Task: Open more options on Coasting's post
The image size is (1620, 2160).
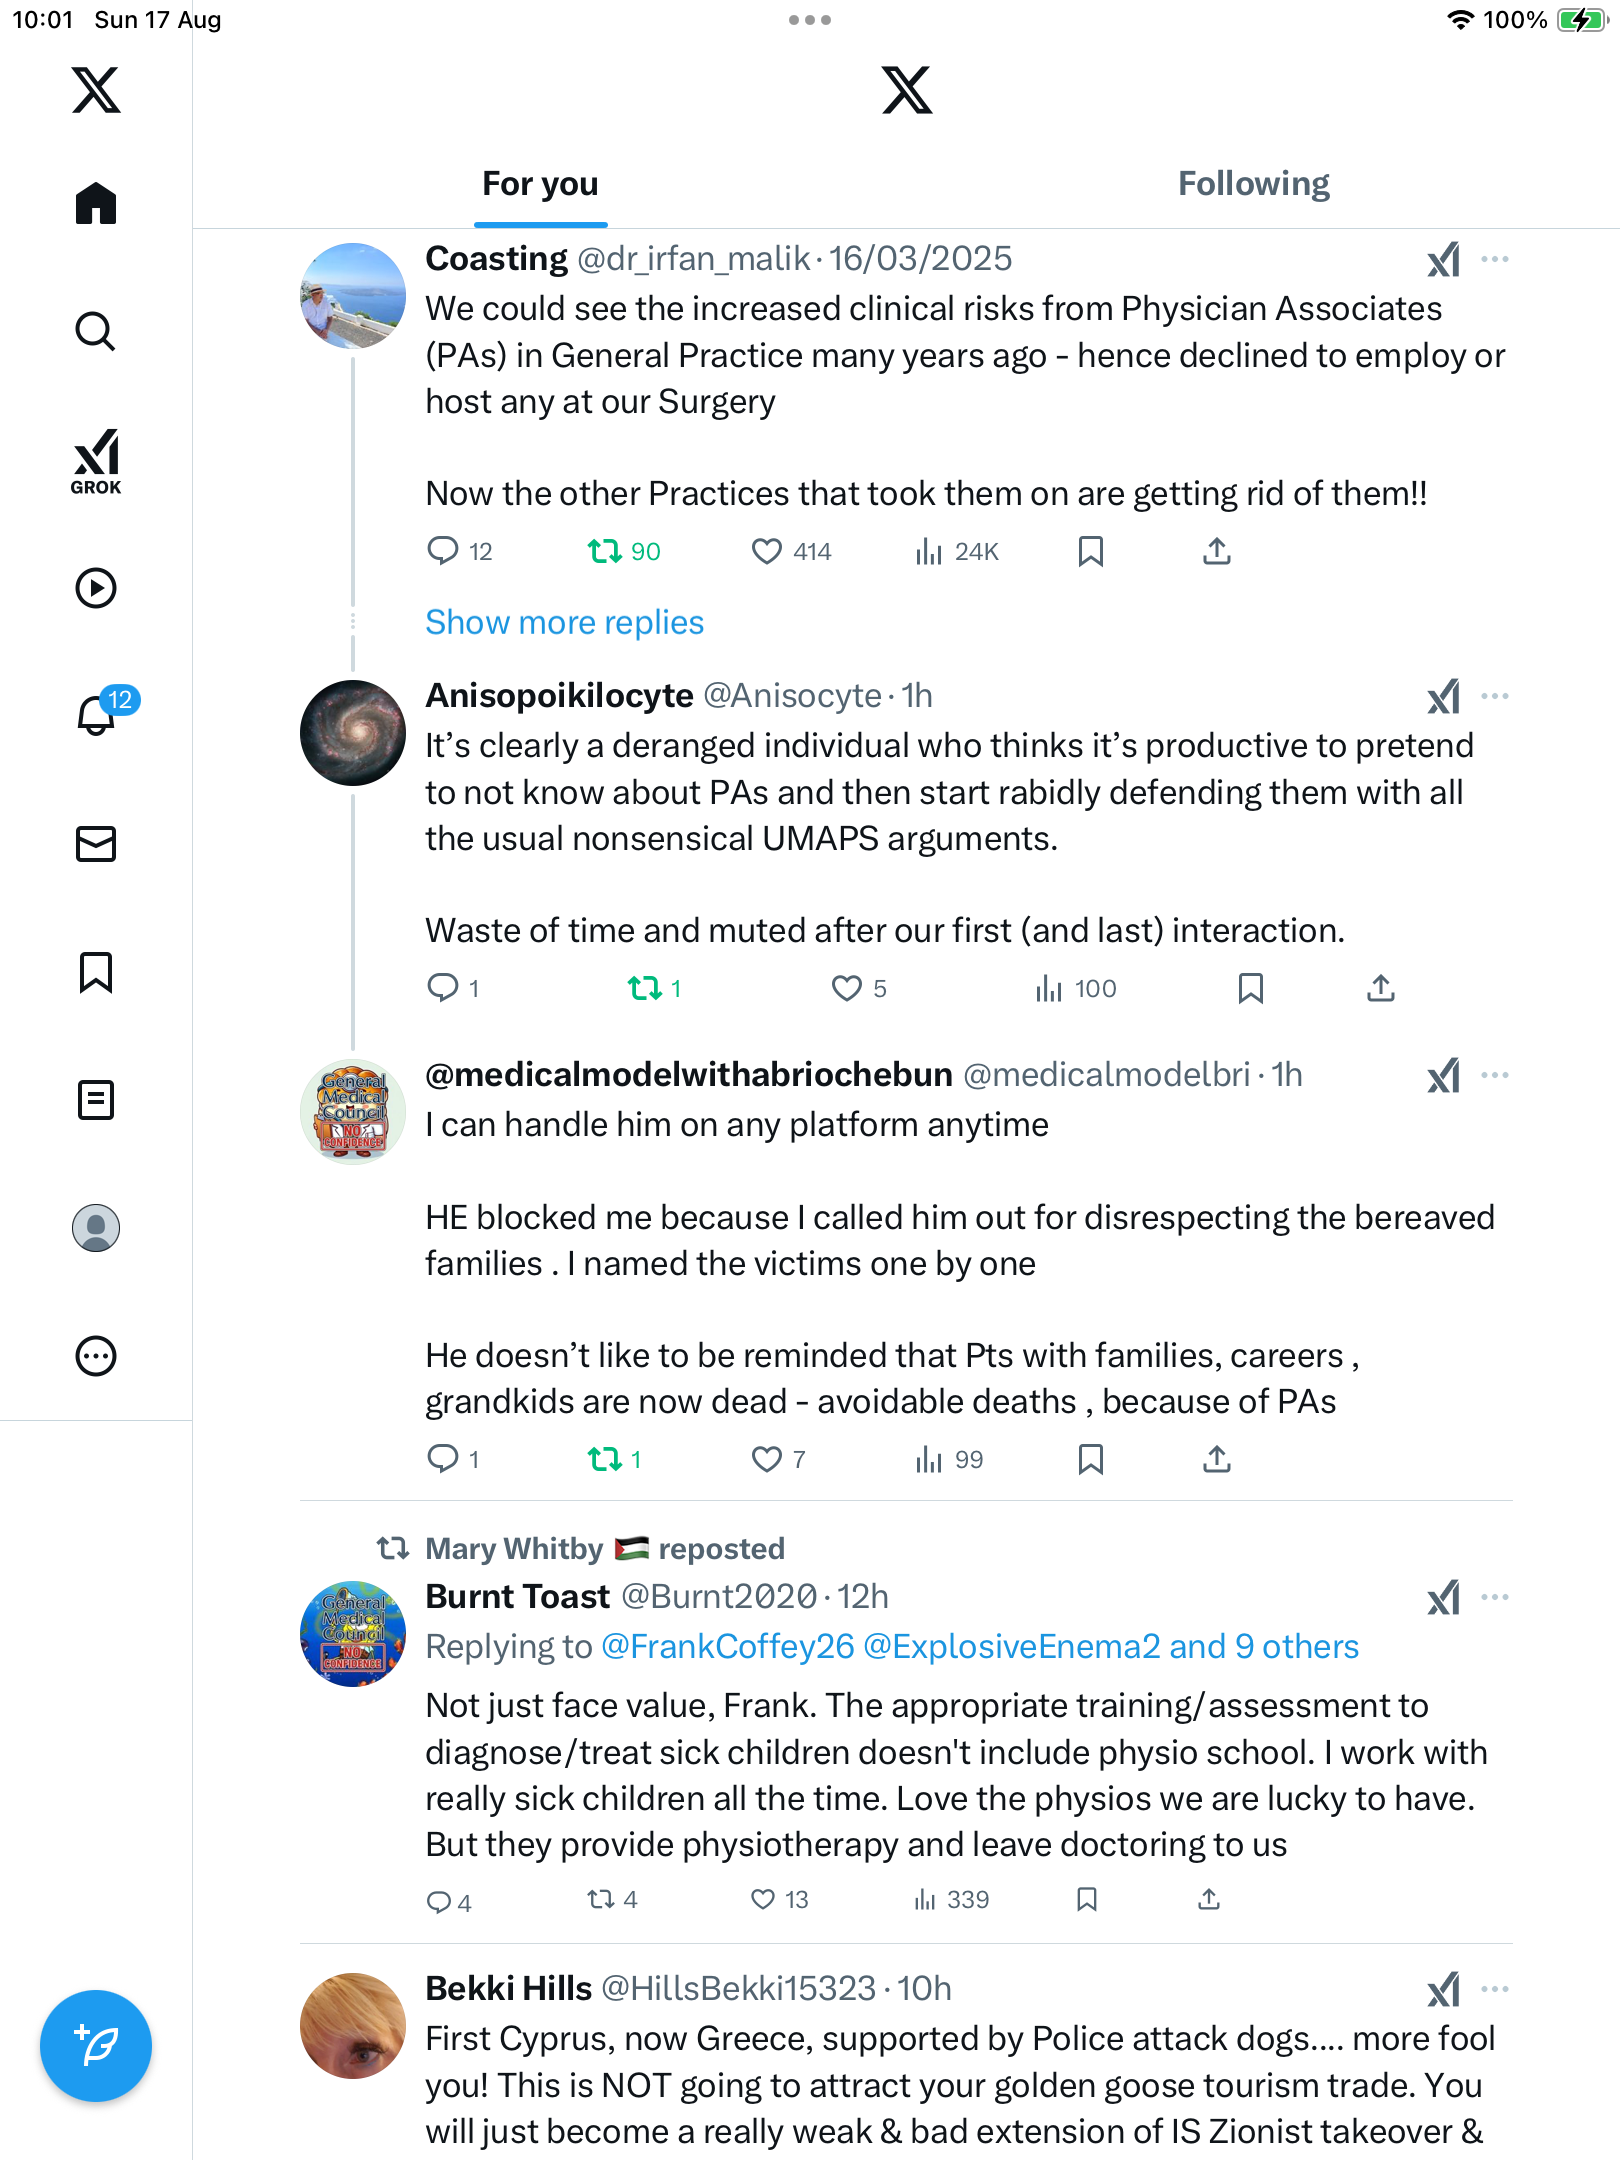Action: pos(1495,260)
